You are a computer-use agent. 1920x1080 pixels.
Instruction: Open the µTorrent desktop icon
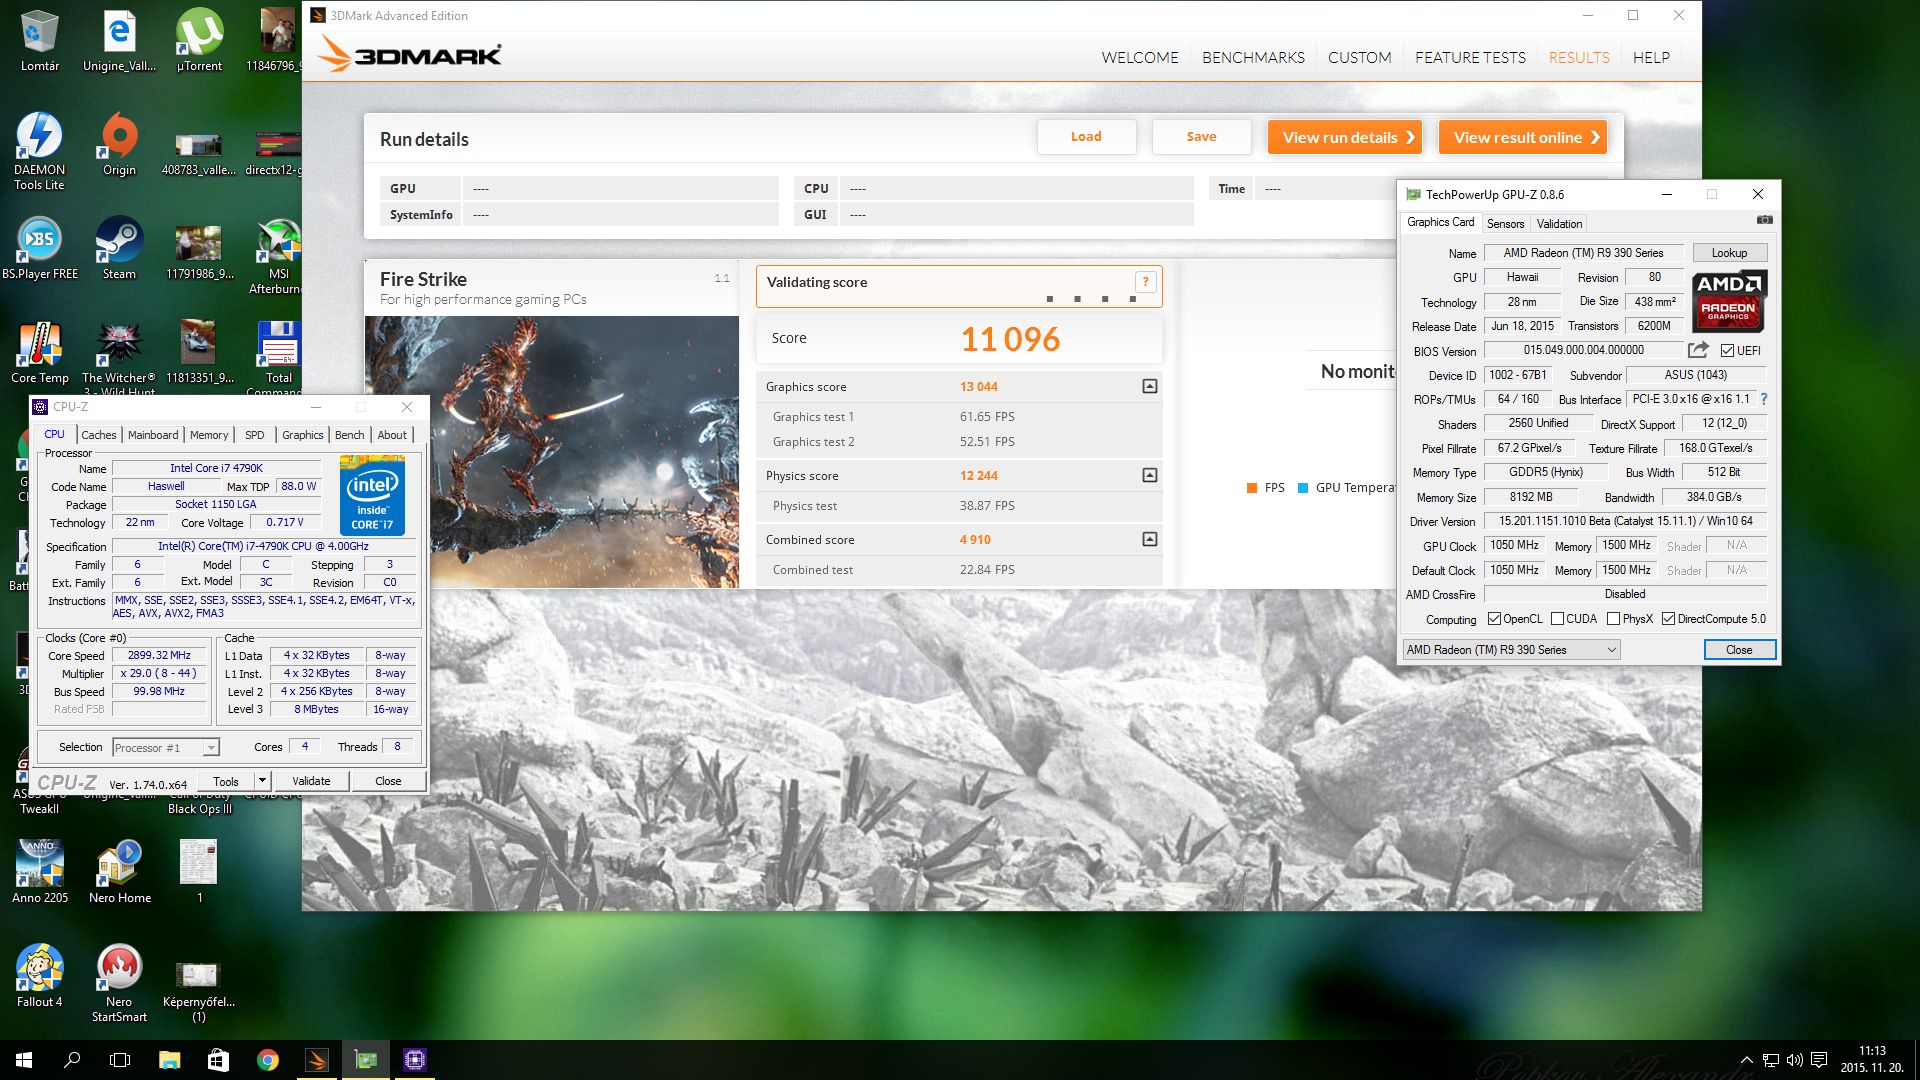(x=199, y=40)
